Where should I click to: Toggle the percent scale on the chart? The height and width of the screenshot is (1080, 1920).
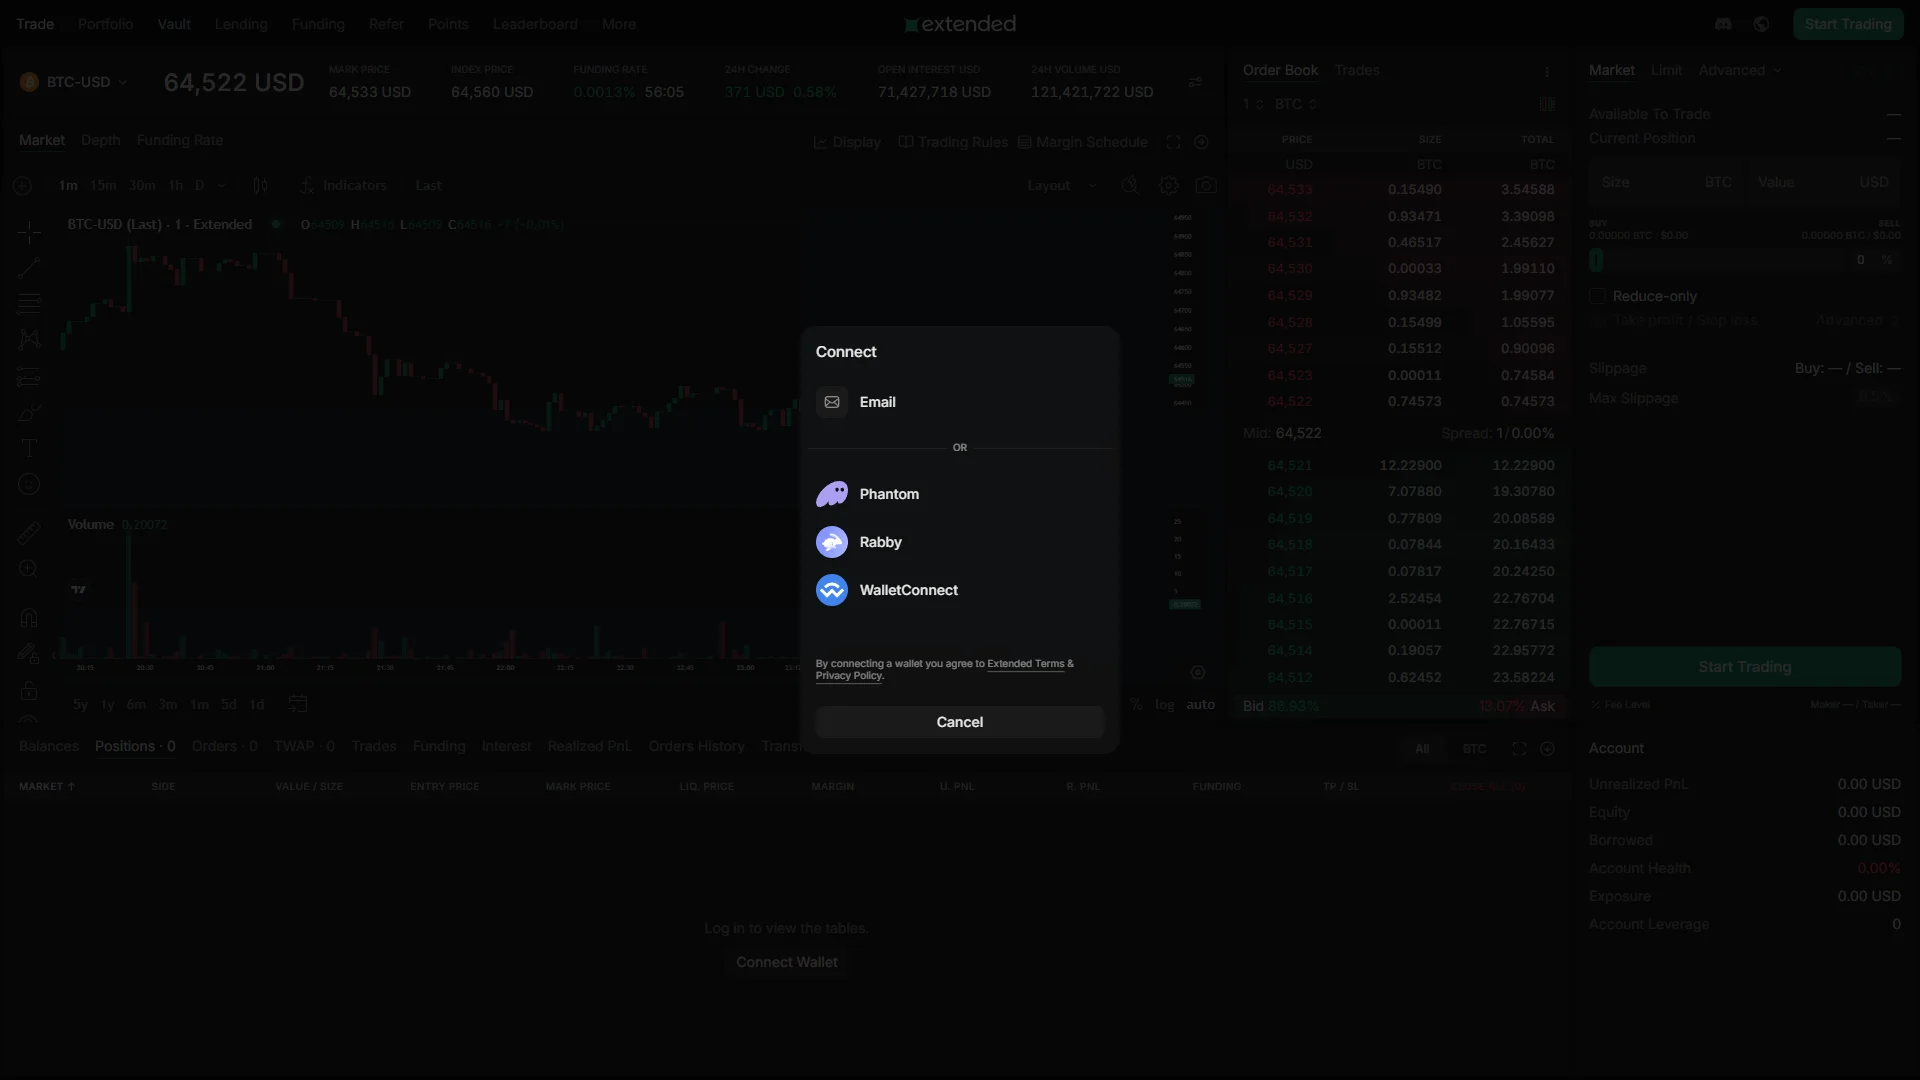point(1136,705)
